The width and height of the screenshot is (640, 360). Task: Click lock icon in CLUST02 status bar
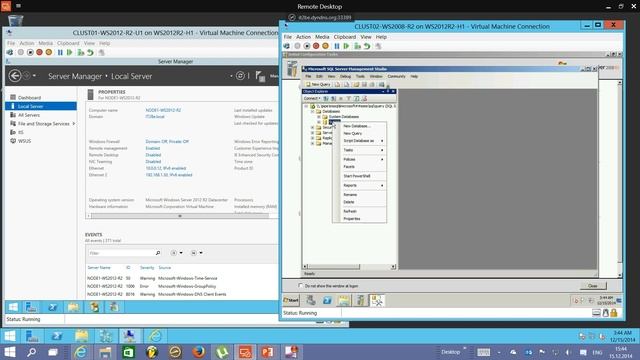click(614, 313)
